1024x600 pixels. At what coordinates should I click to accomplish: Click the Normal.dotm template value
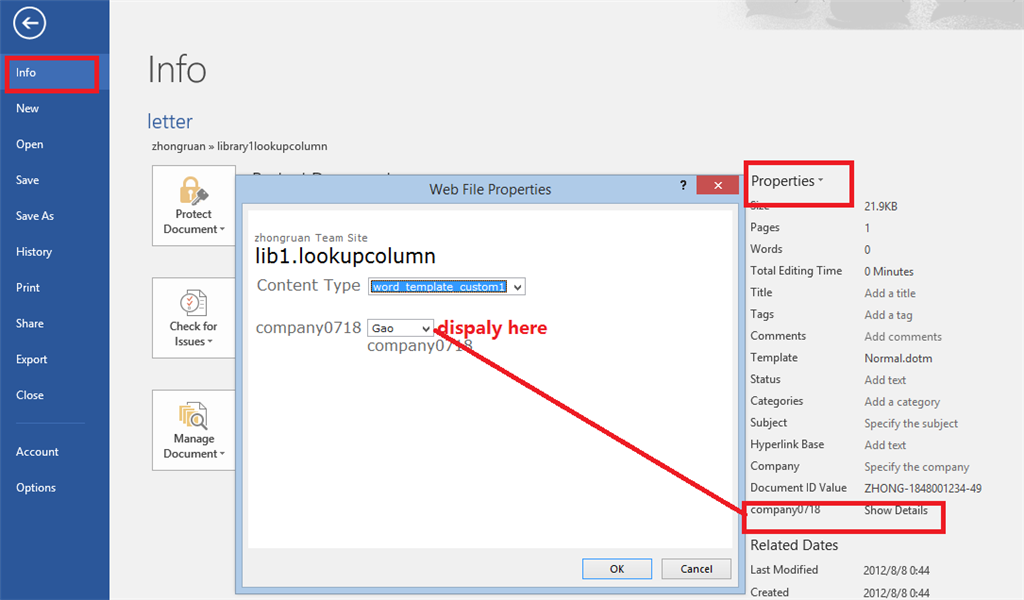[x=898, y=358]
